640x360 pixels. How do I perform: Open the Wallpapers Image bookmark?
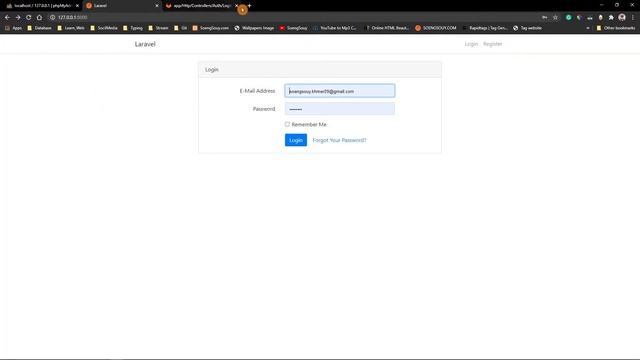coord(254,28)
